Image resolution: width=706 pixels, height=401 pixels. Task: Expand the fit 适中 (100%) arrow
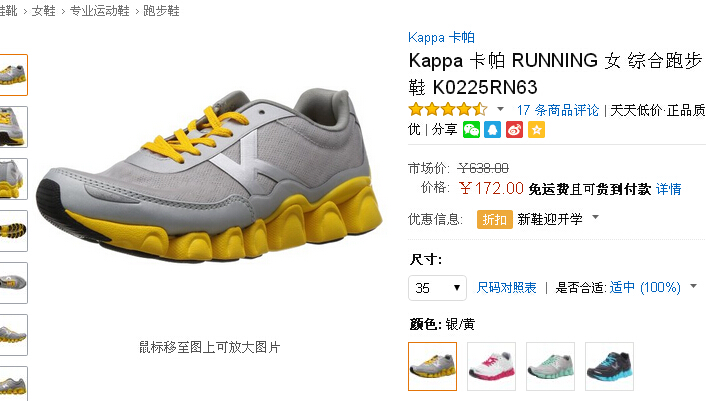click(x=693, y=286)
